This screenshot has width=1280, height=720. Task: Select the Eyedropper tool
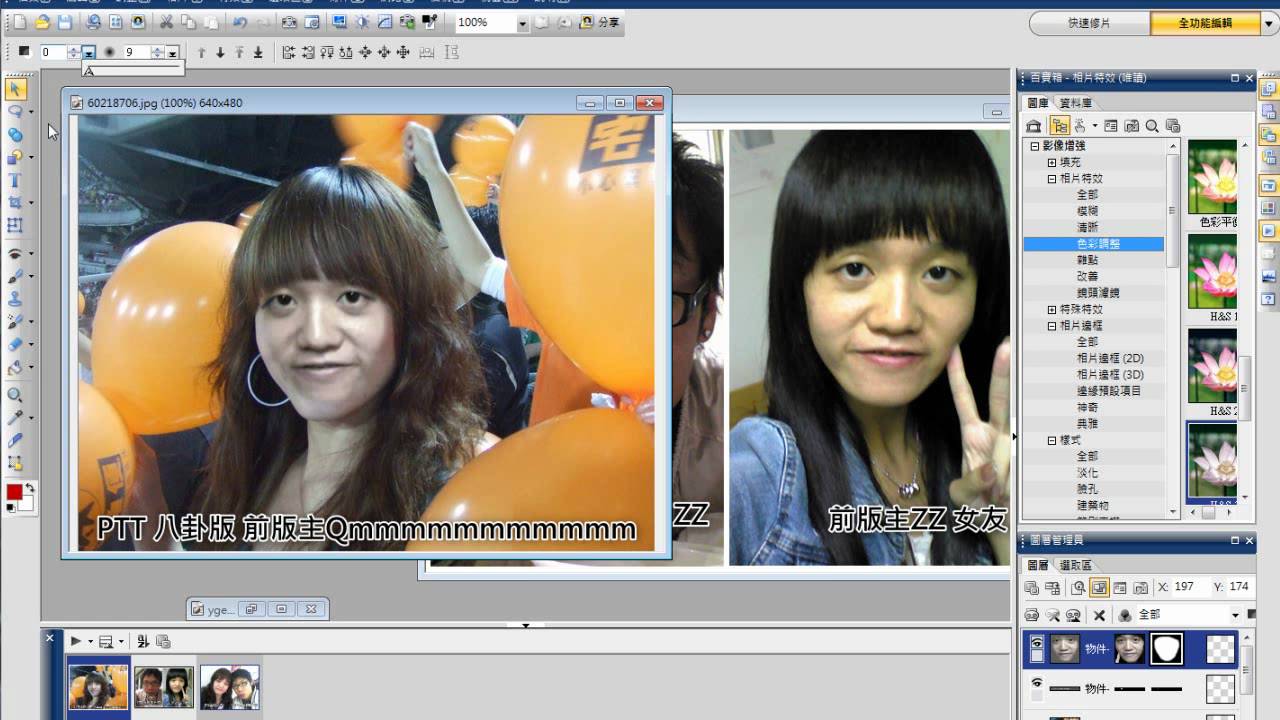point(15,418)
